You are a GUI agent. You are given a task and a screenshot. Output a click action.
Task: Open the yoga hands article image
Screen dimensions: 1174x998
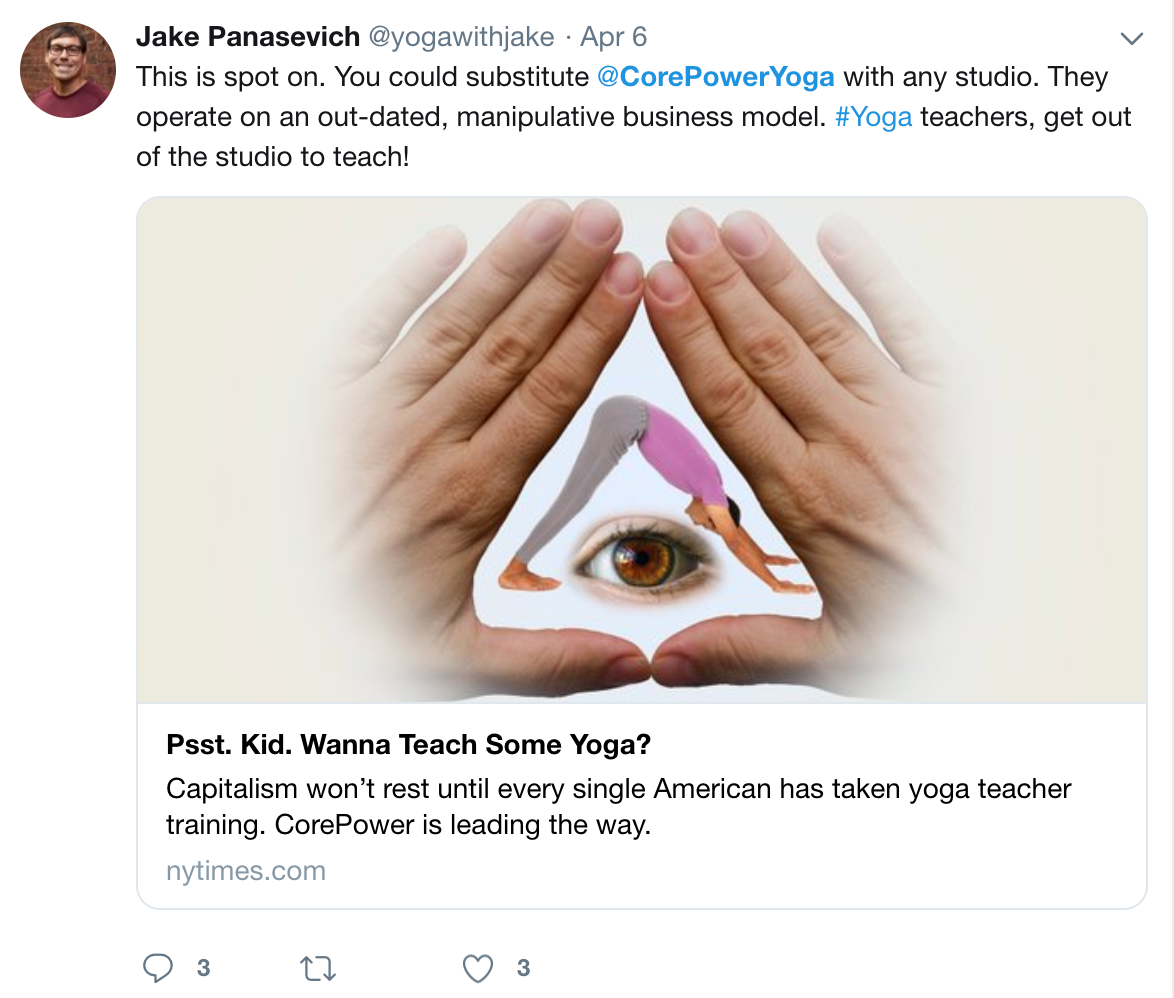tap(642, 450)
